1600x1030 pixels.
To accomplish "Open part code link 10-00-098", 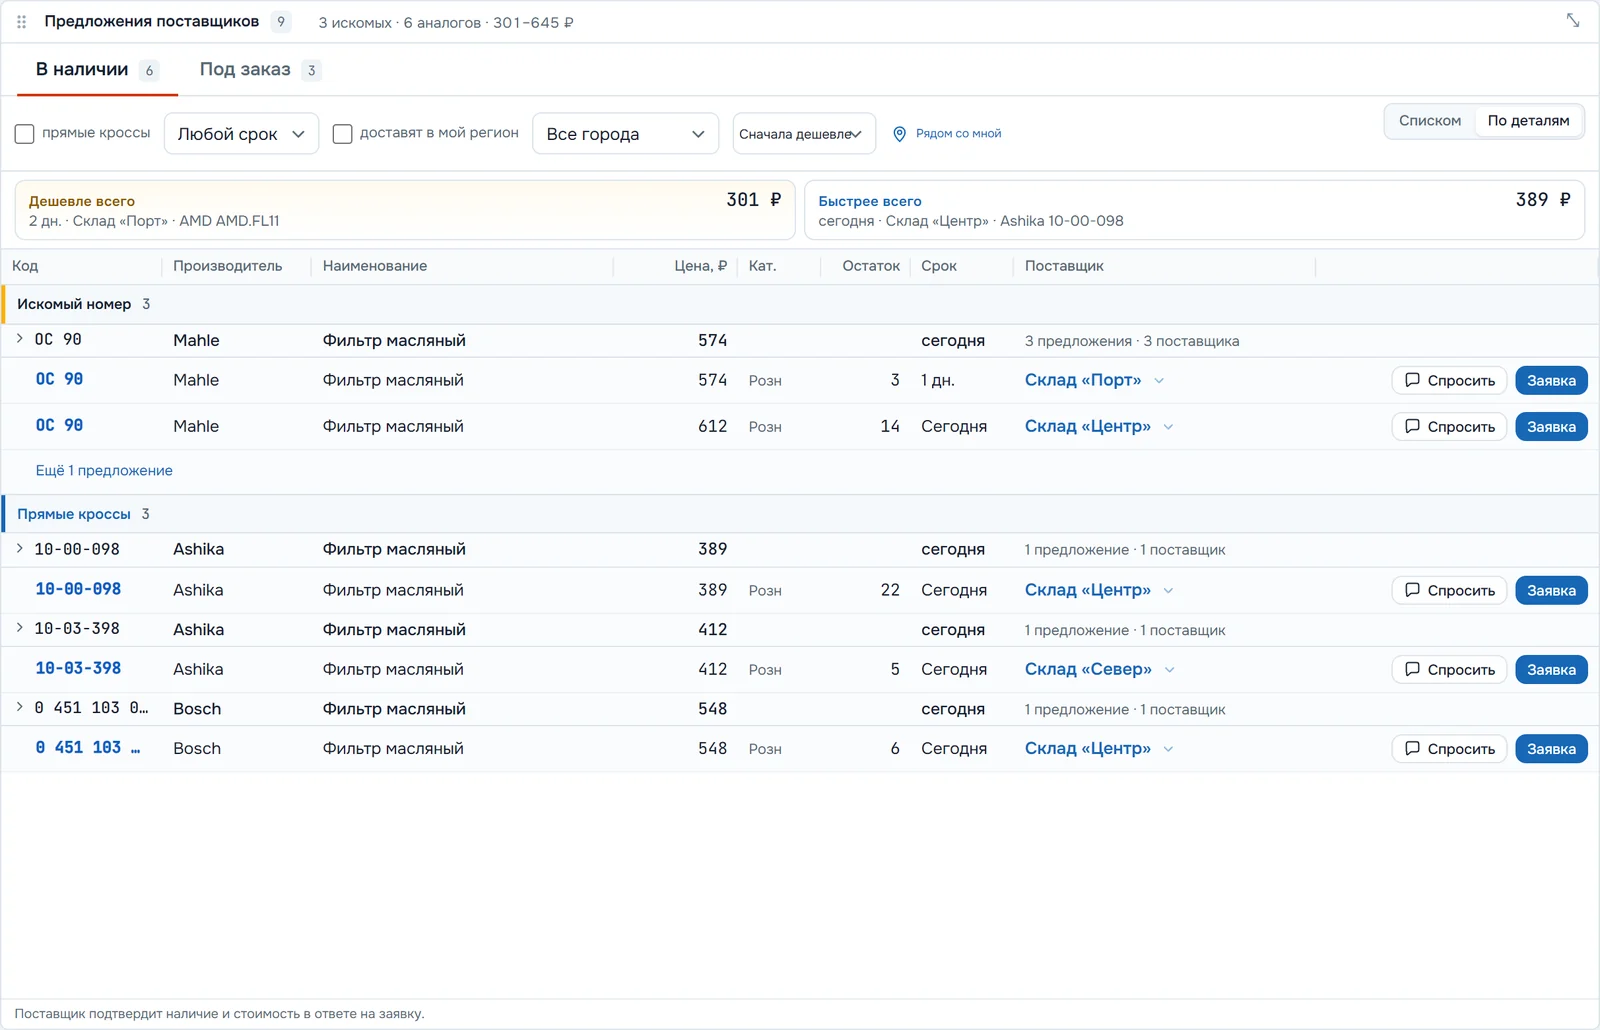I will 78,589.
